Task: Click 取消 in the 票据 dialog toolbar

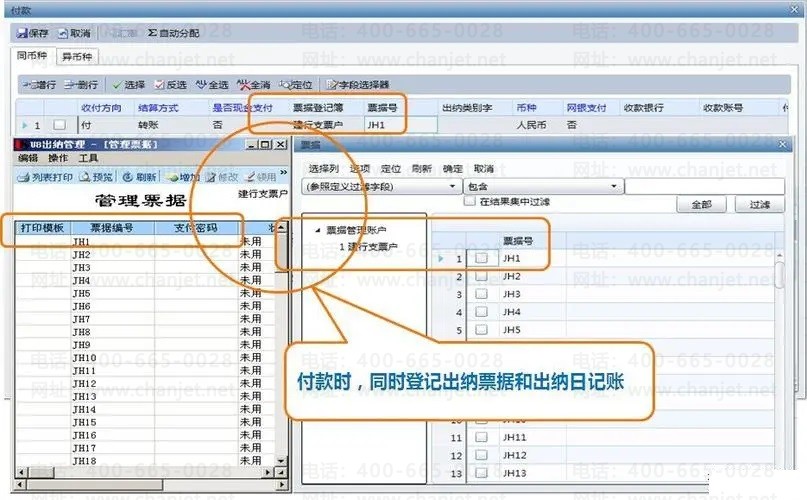Action: pyautogui.click(x=483, y=169)
